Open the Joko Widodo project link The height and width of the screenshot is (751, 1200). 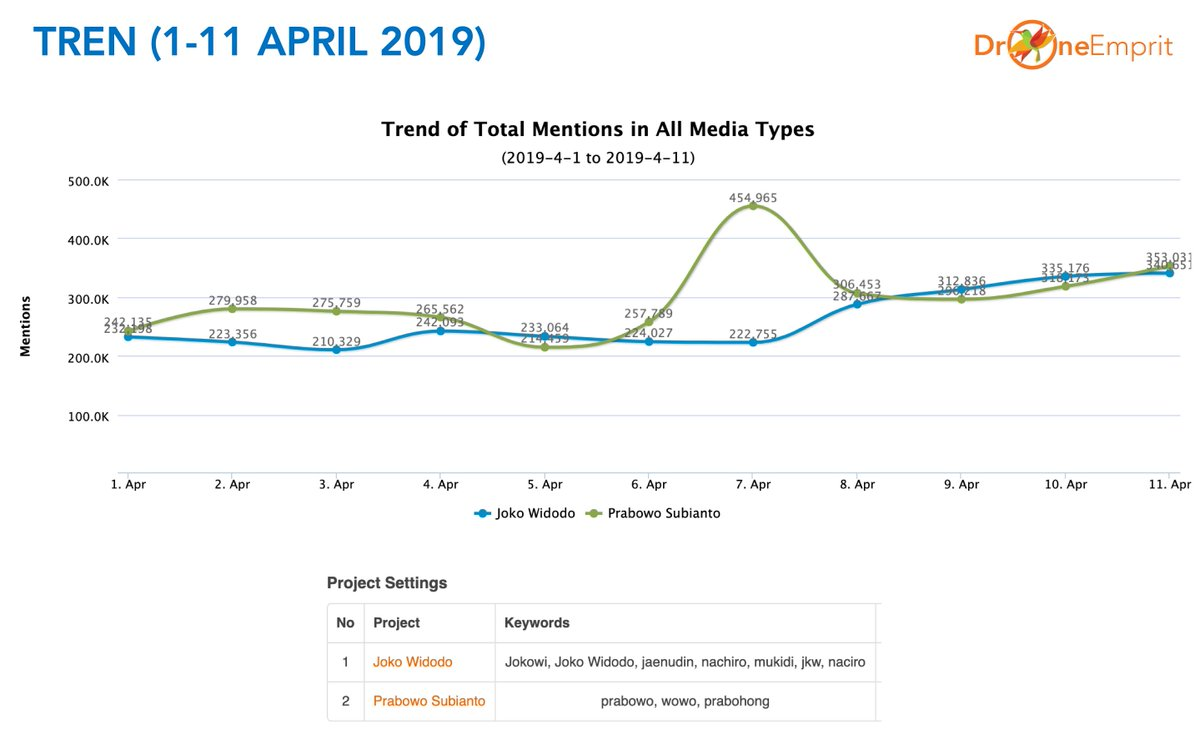point(412,662)
